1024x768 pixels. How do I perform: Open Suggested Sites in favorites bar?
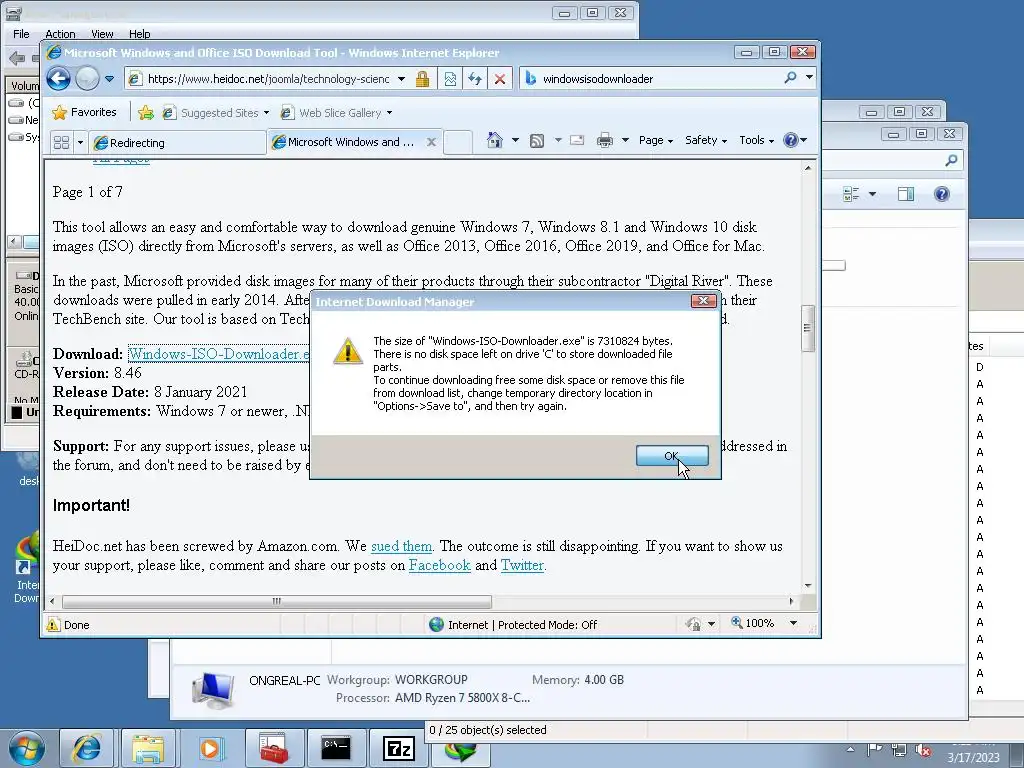tap(216, 112)
